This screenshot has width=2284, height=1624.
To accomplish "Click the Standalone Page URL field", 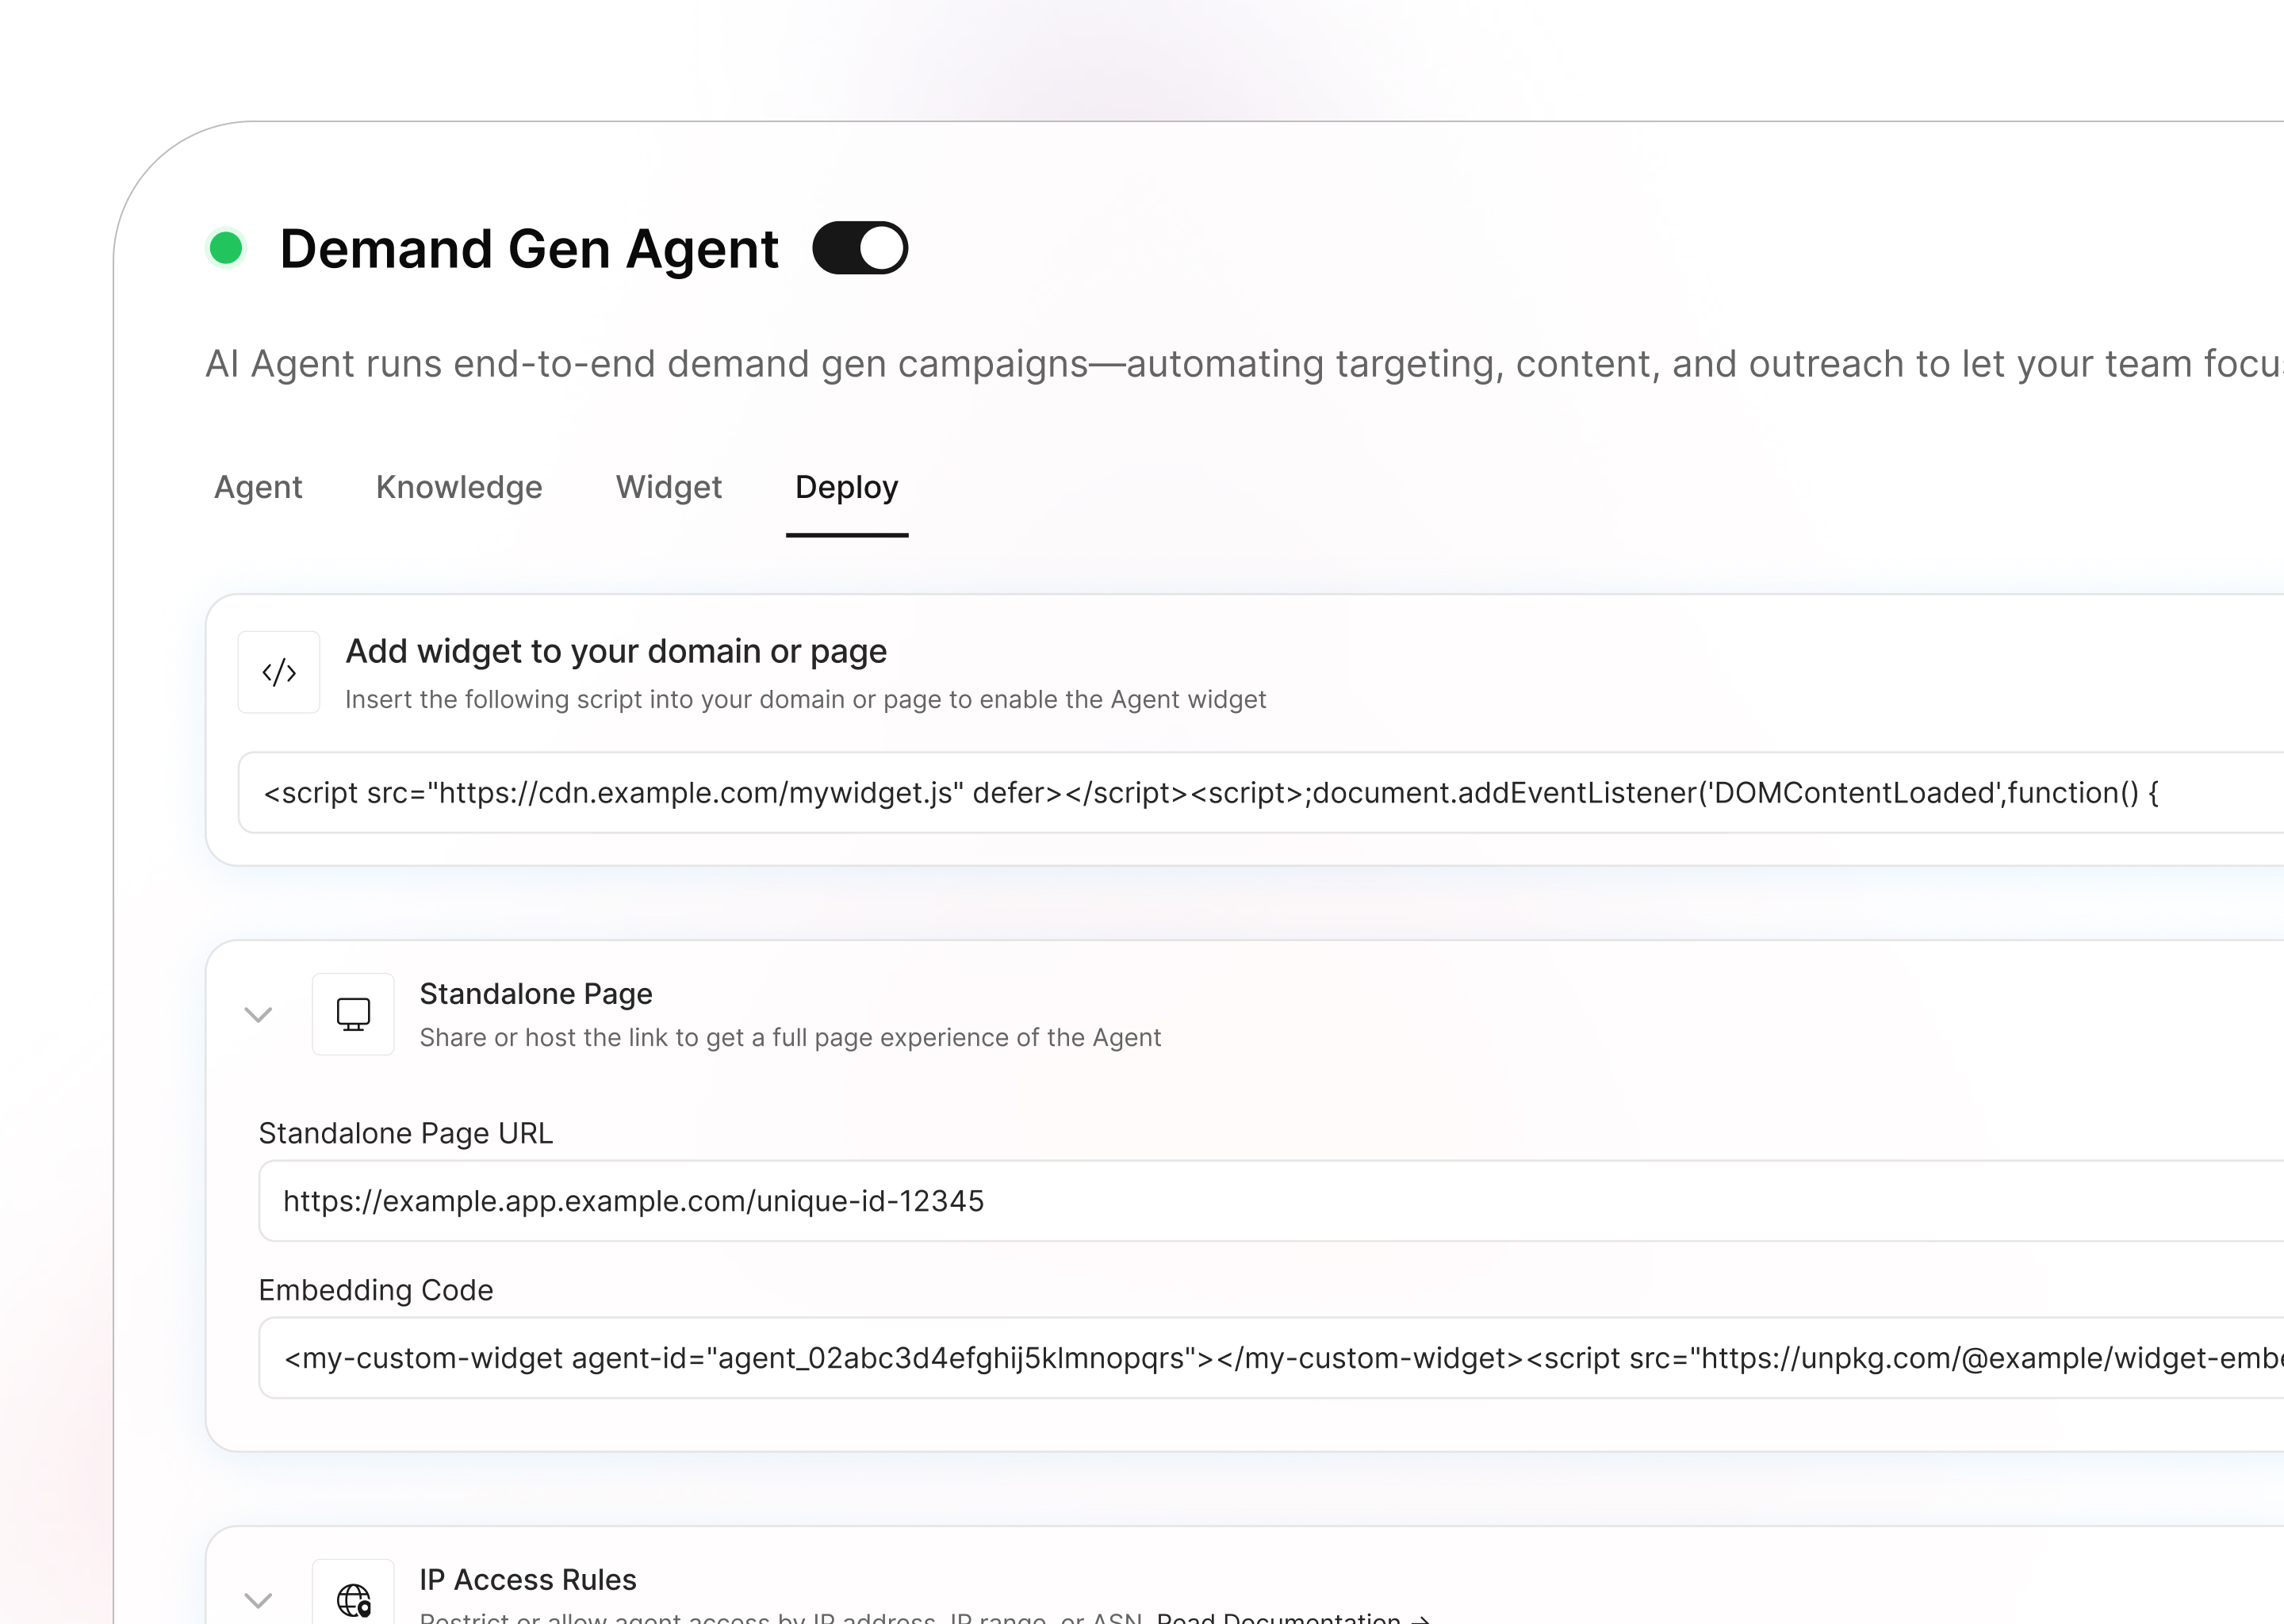I will click(x=1200, y=1201).
